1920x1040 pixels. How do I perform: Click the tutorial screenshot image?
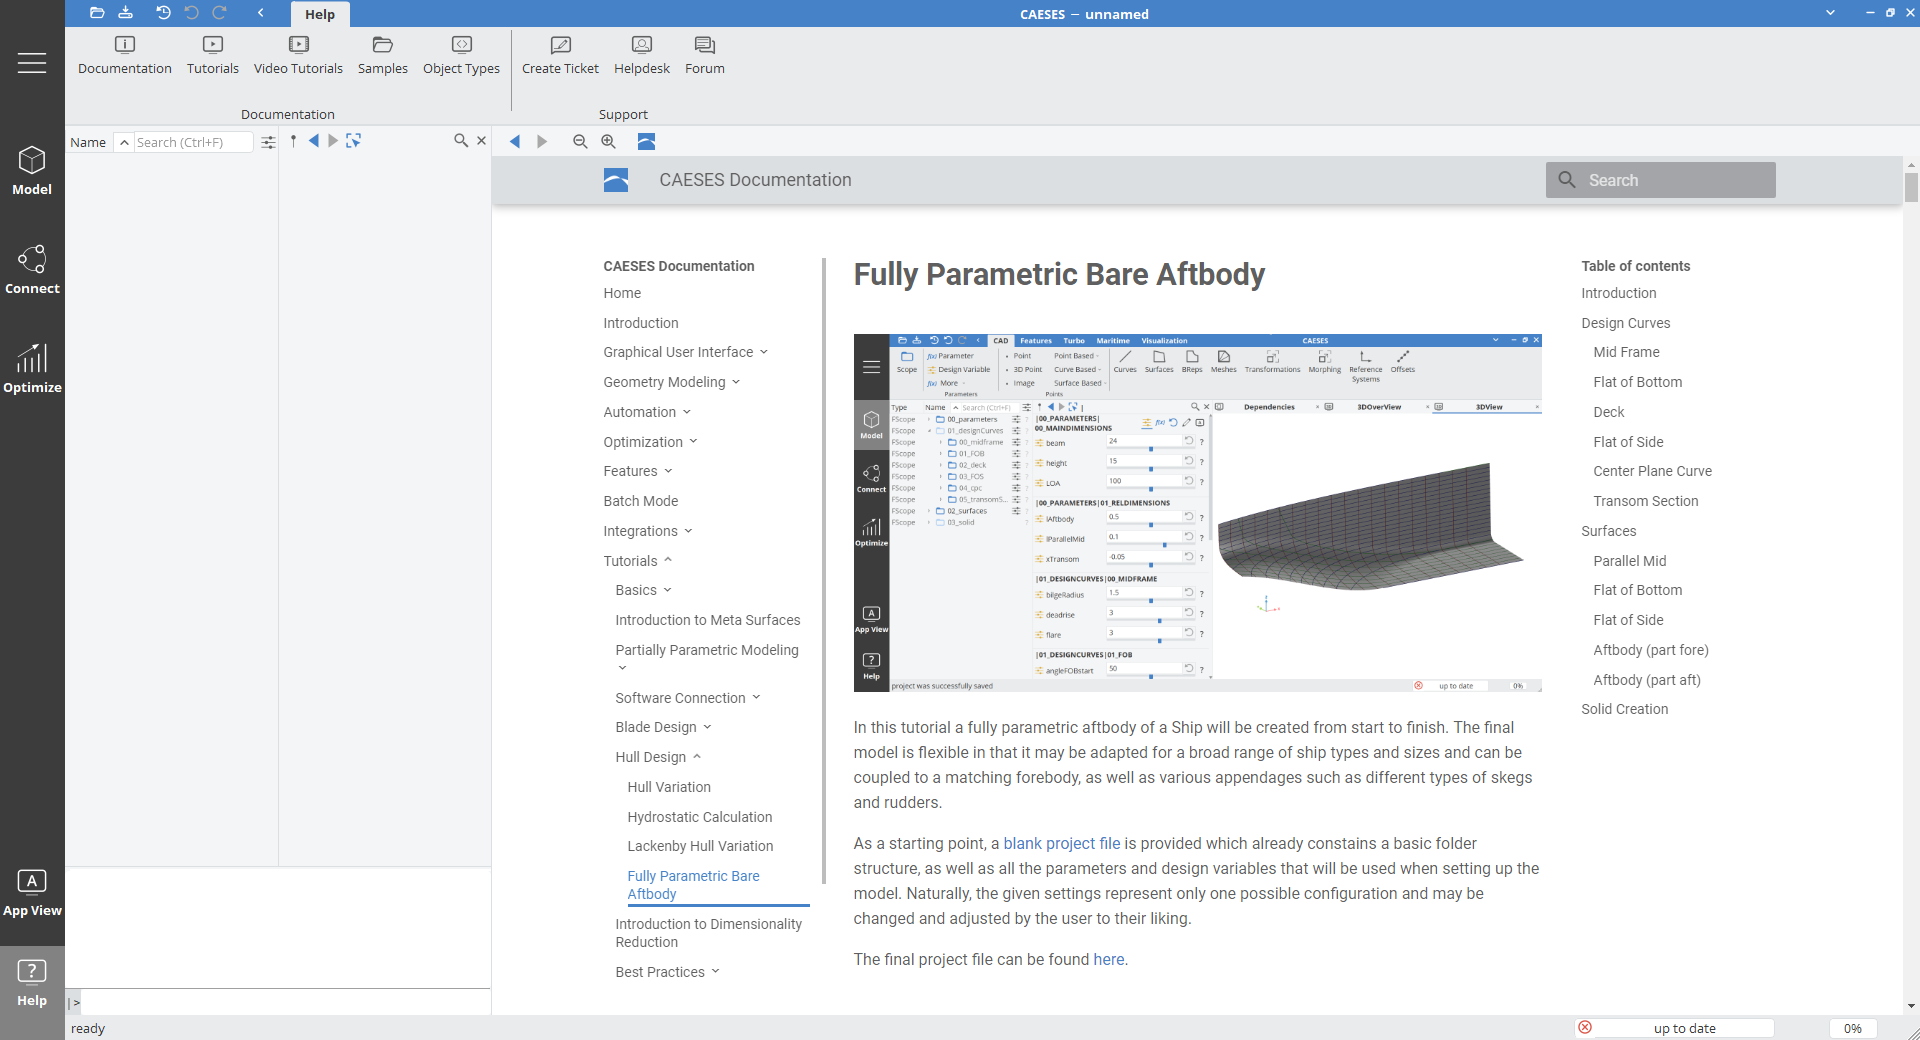1197,513
